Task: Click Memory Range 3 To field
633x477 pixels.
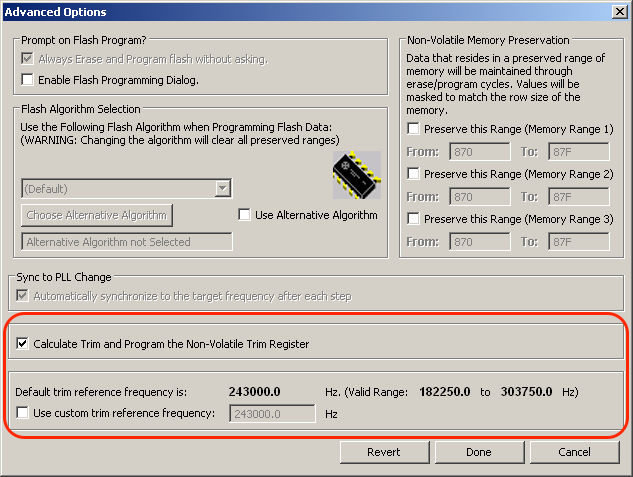Action: [579, 242]
